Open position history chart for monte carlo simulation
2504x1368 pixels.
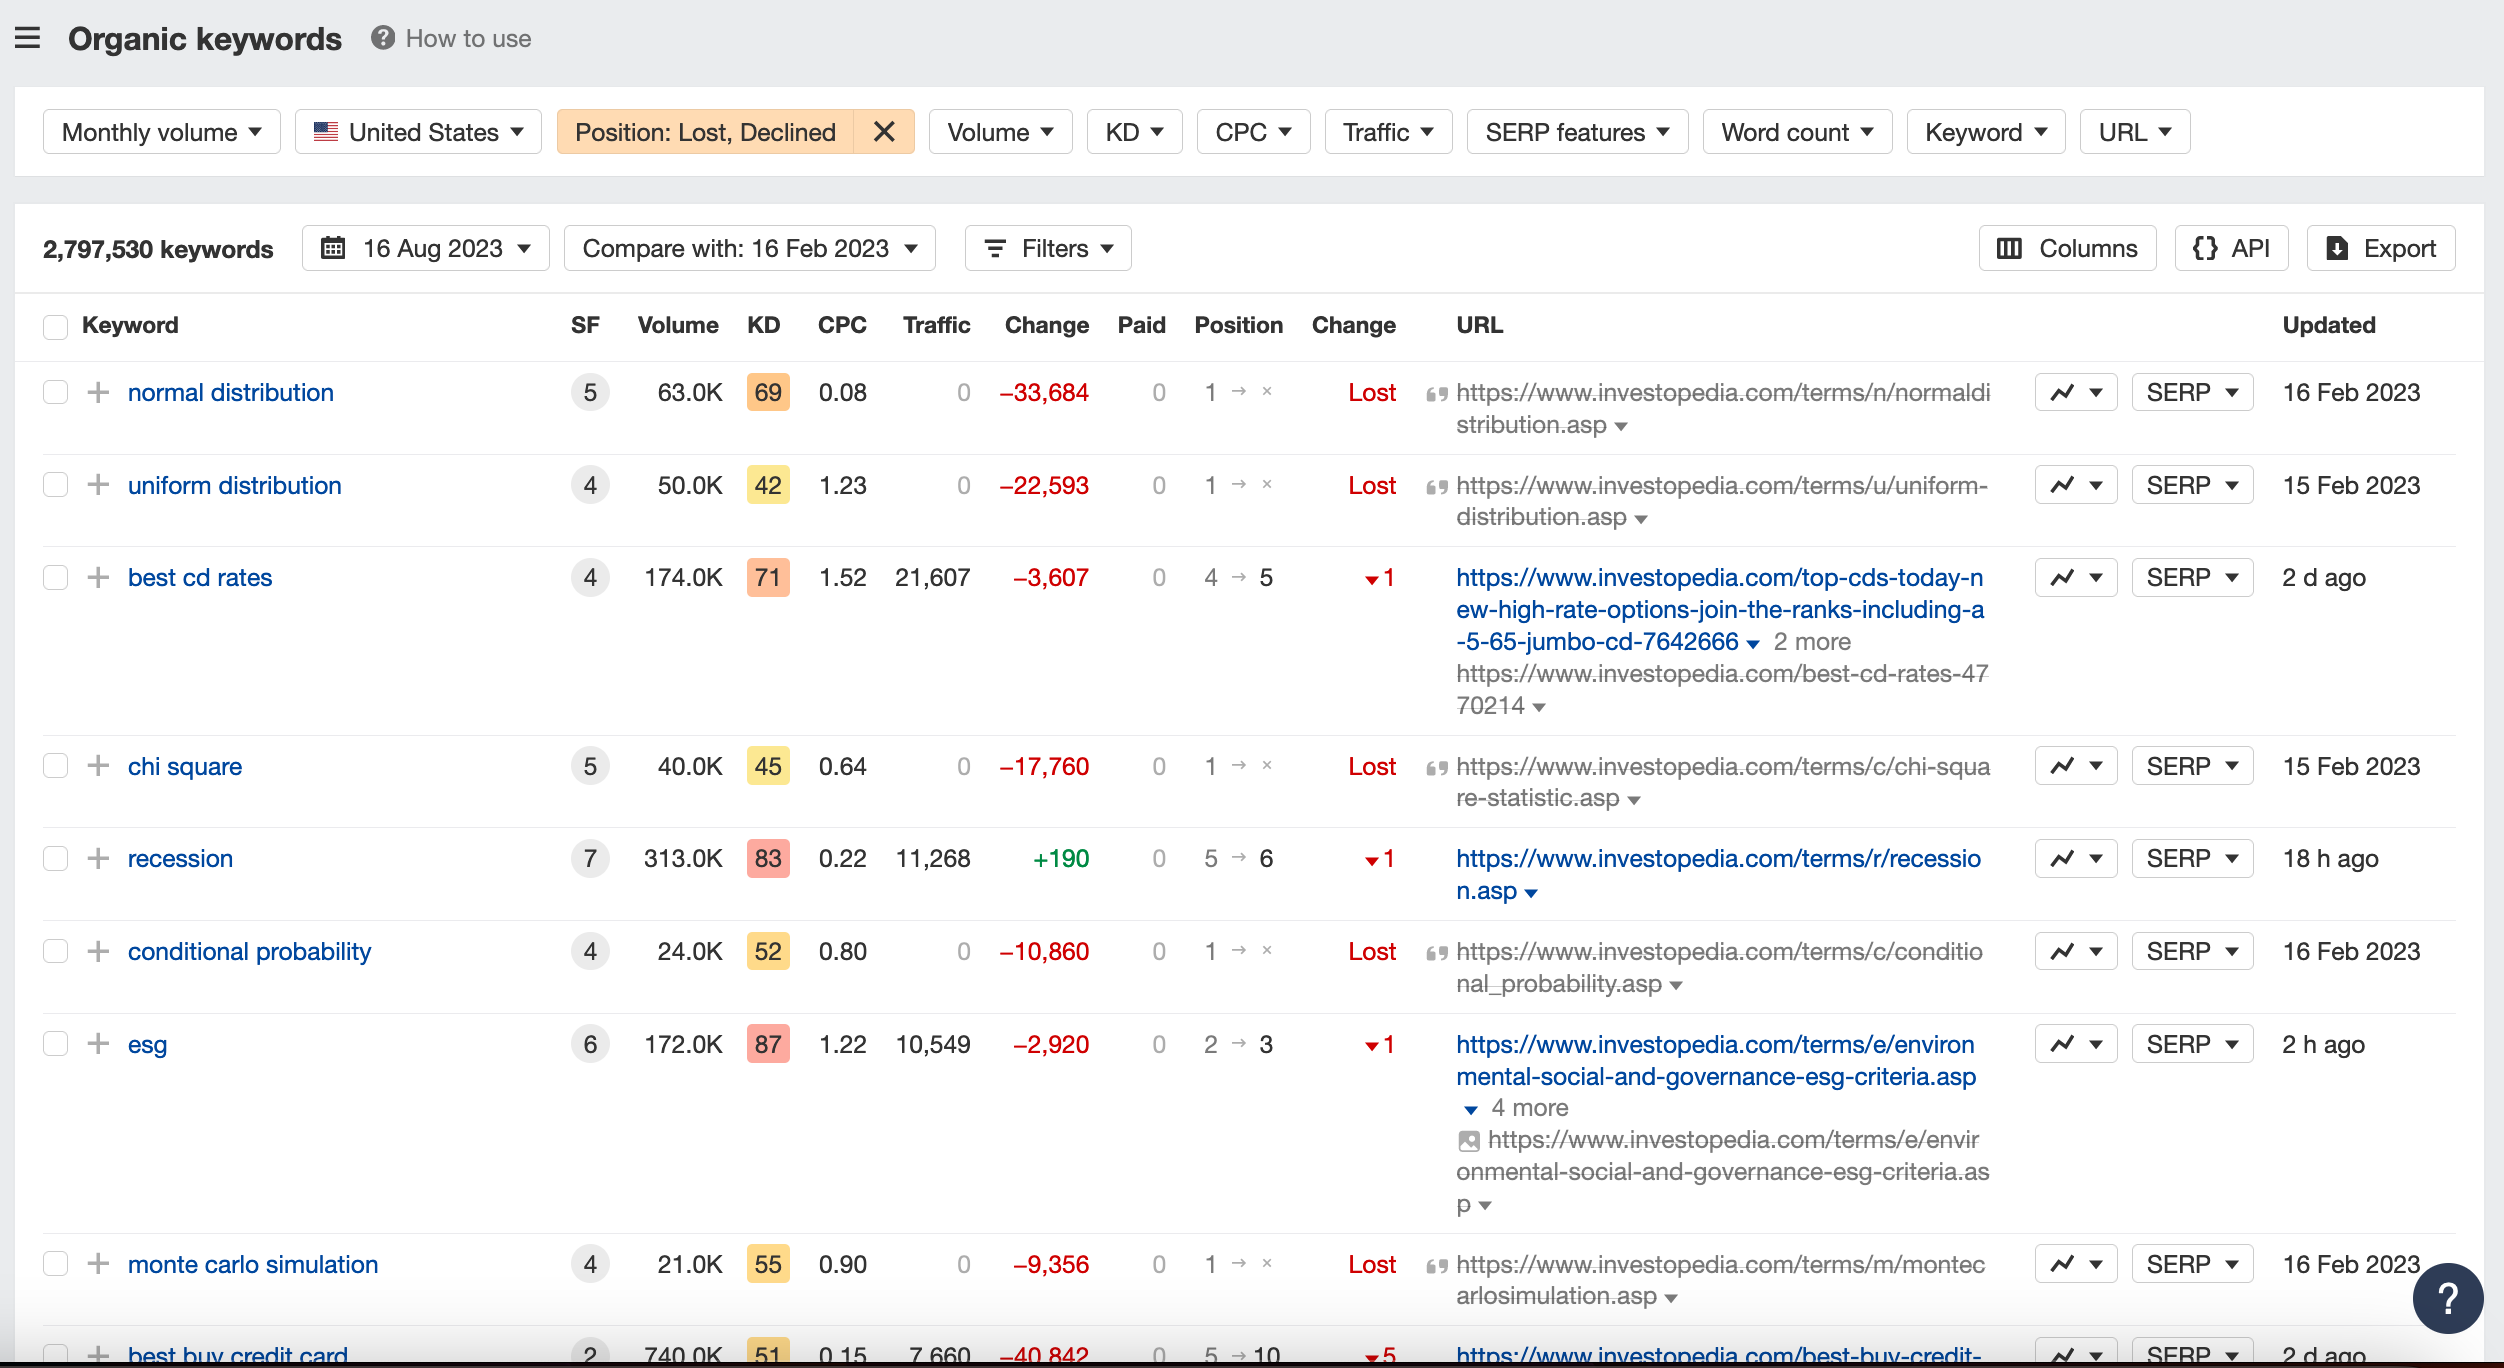(x=2076, y=1264)
